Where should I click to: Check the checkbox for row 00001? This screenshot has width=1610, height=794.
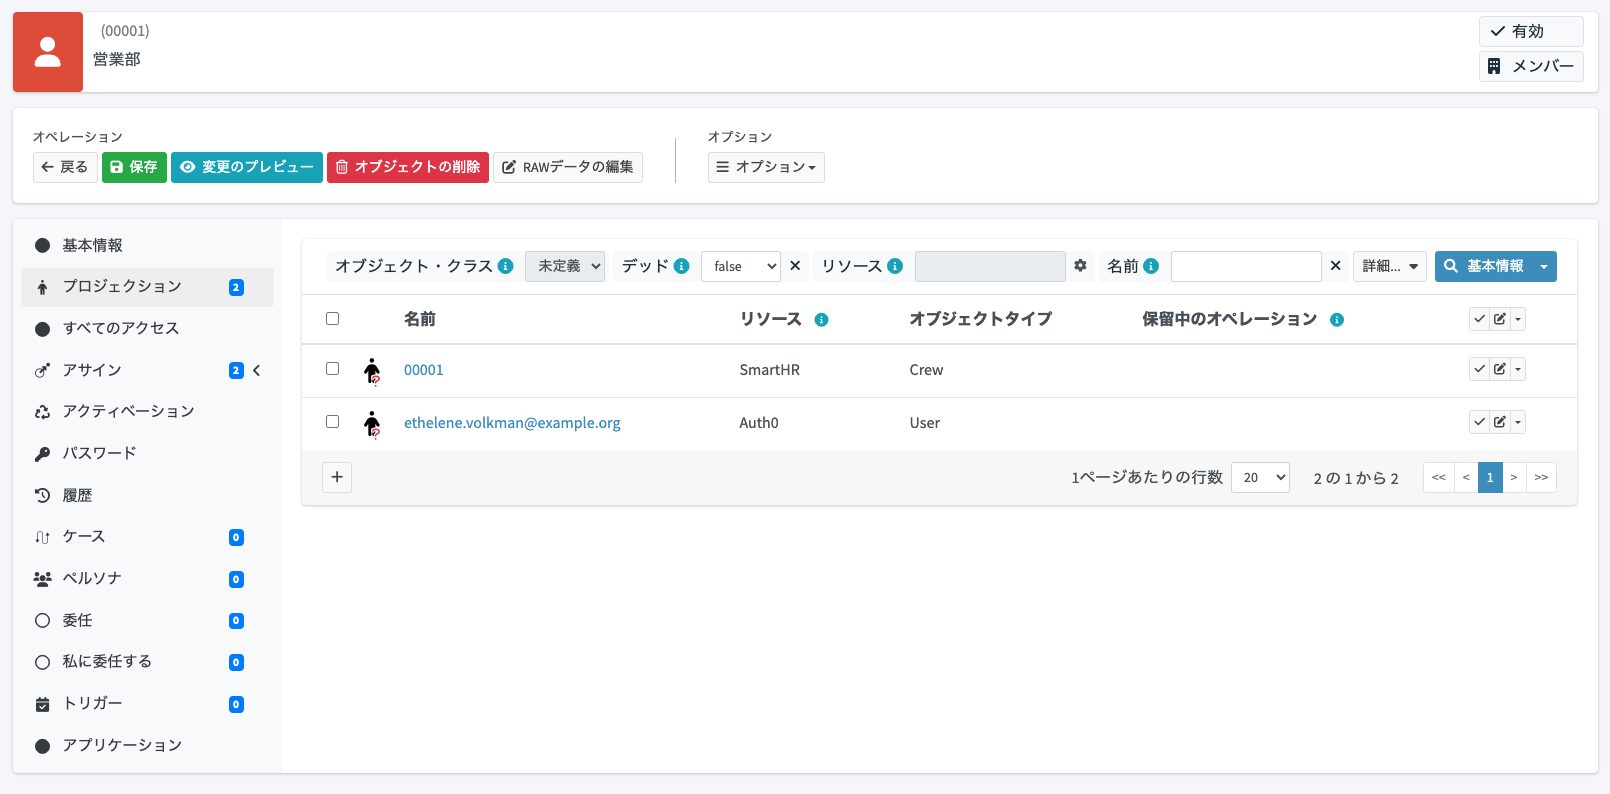point(333,369)
